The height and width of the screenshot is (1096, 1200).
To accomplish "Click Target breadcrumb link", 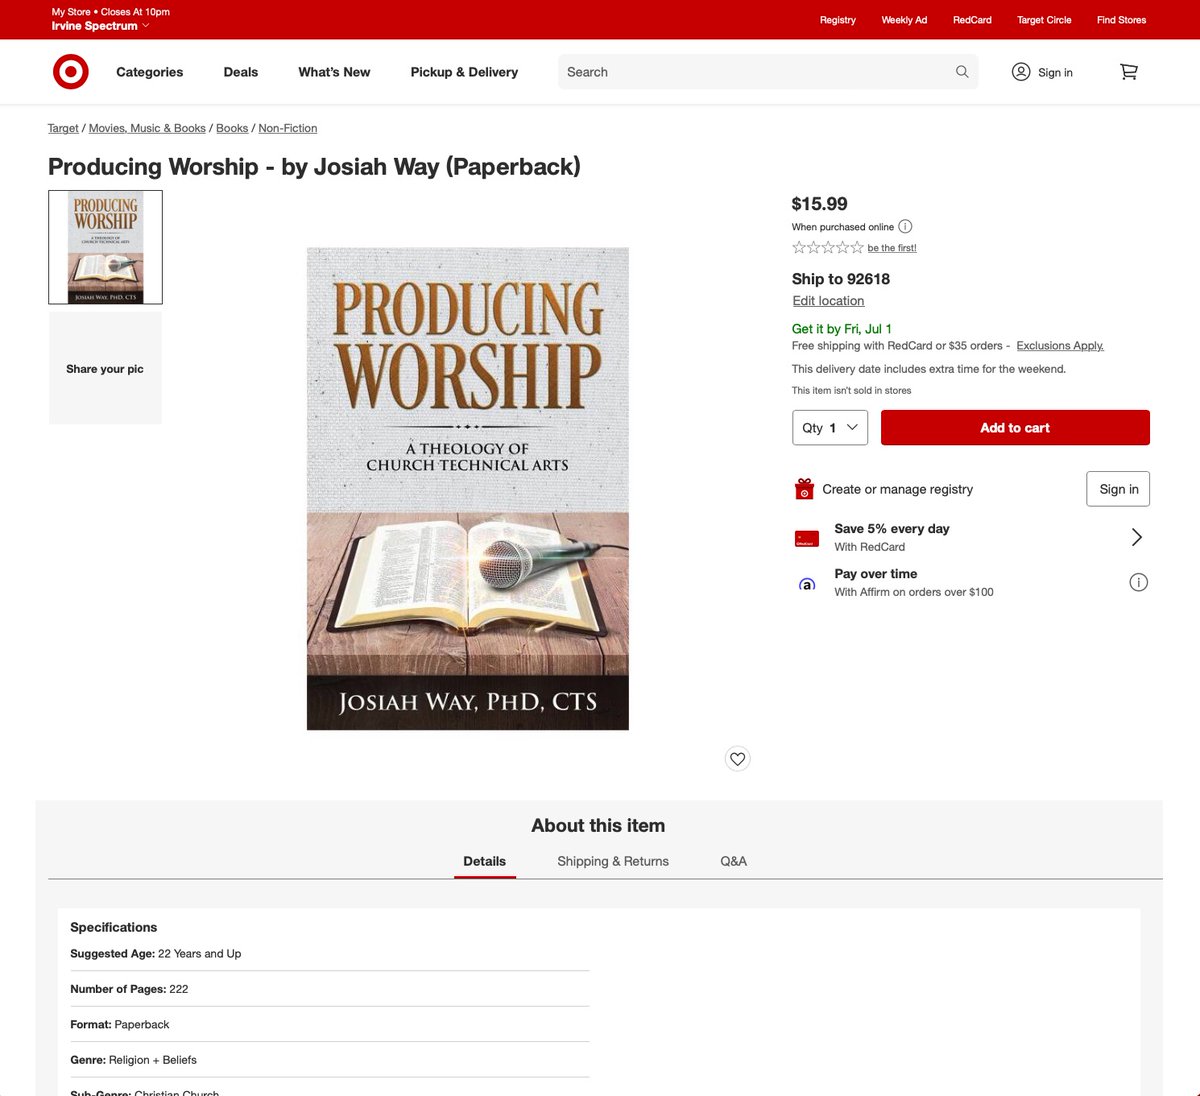I will point(63,128).
